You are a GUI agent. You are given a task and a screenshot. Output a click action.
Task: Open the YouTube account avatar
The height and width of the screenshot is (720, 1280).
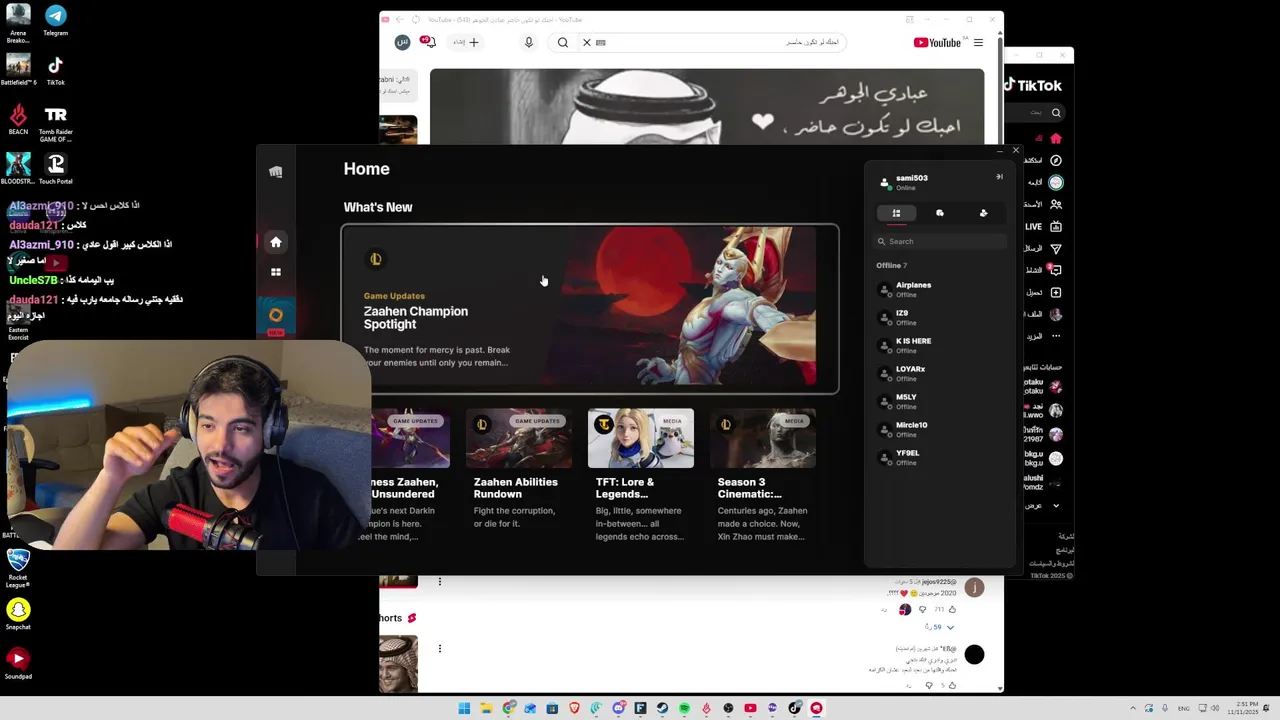tap(402, 42)
